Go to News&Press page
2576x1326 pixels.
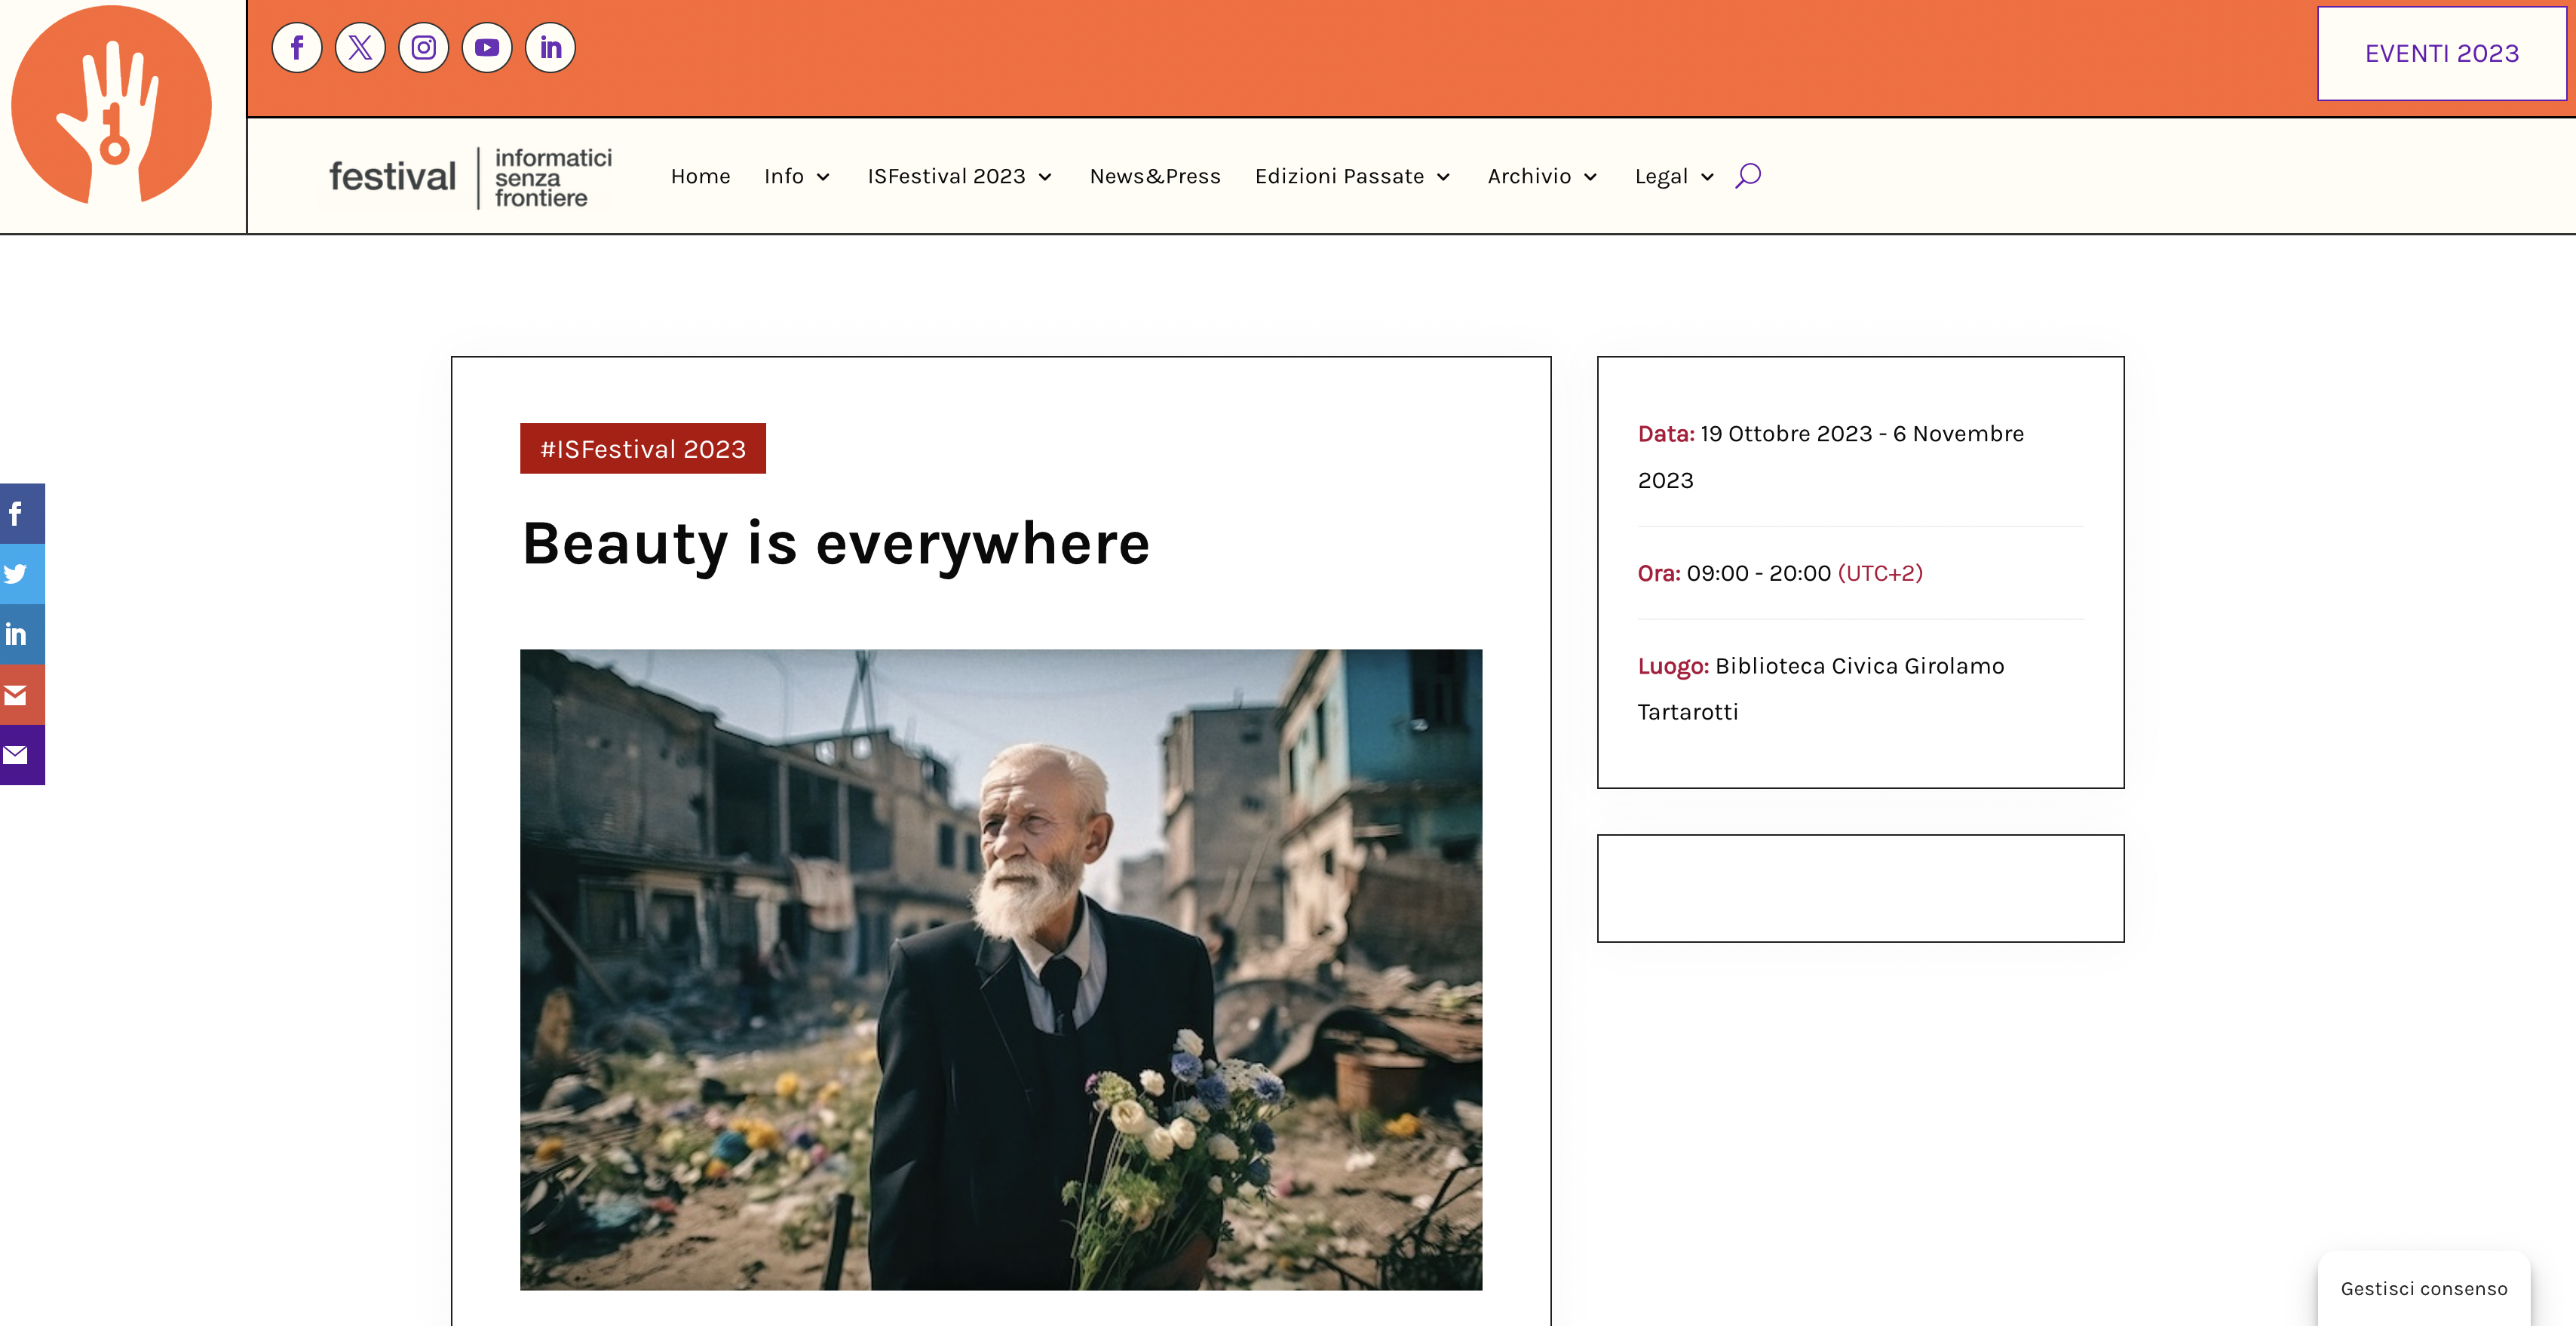[x=1155, y=176]
